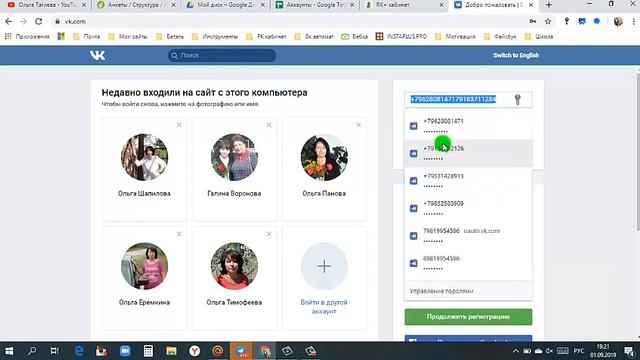Remove Ольга Панова from recent accounts
Screen dimensions: 640x360
pos(358,125)
